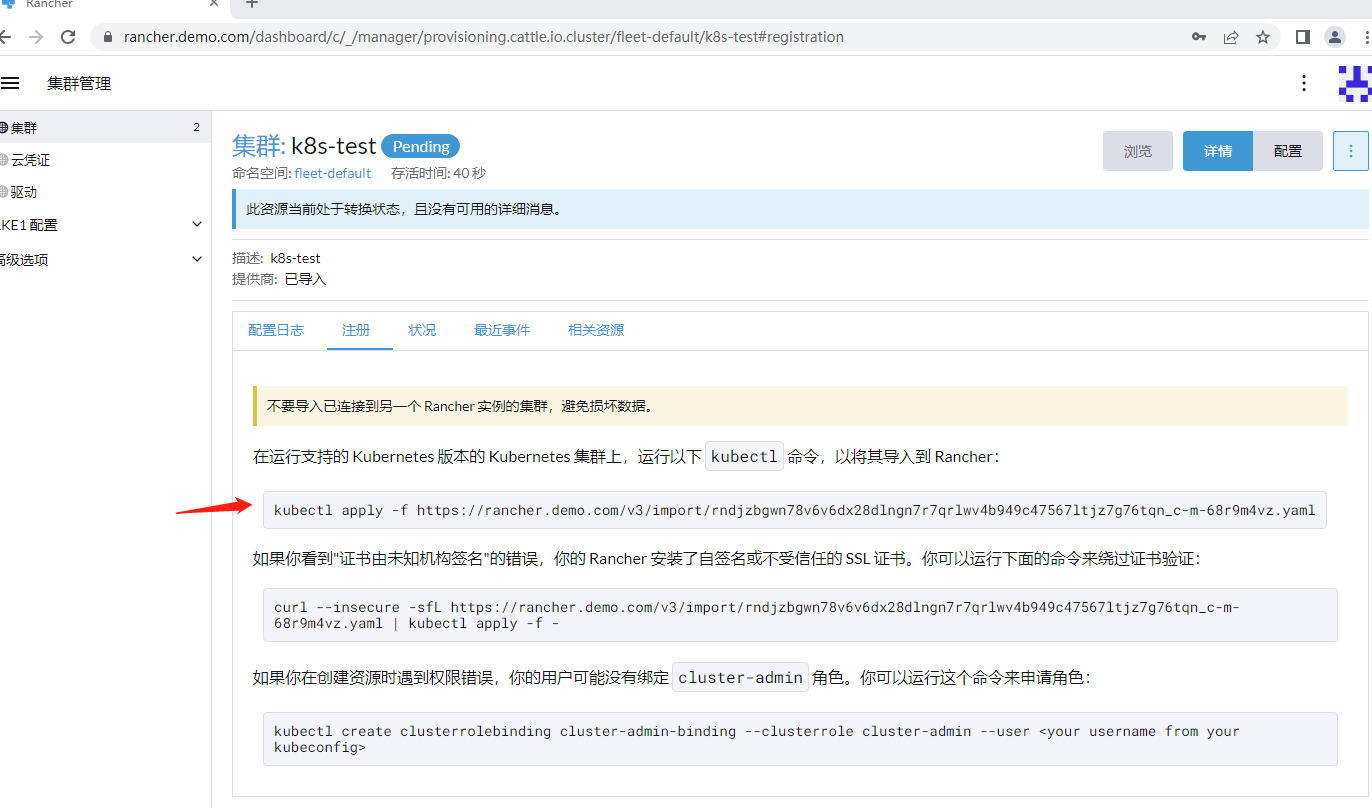
Task: Click the yellow warning banner about importing clusters
Action: pos(800,406)
